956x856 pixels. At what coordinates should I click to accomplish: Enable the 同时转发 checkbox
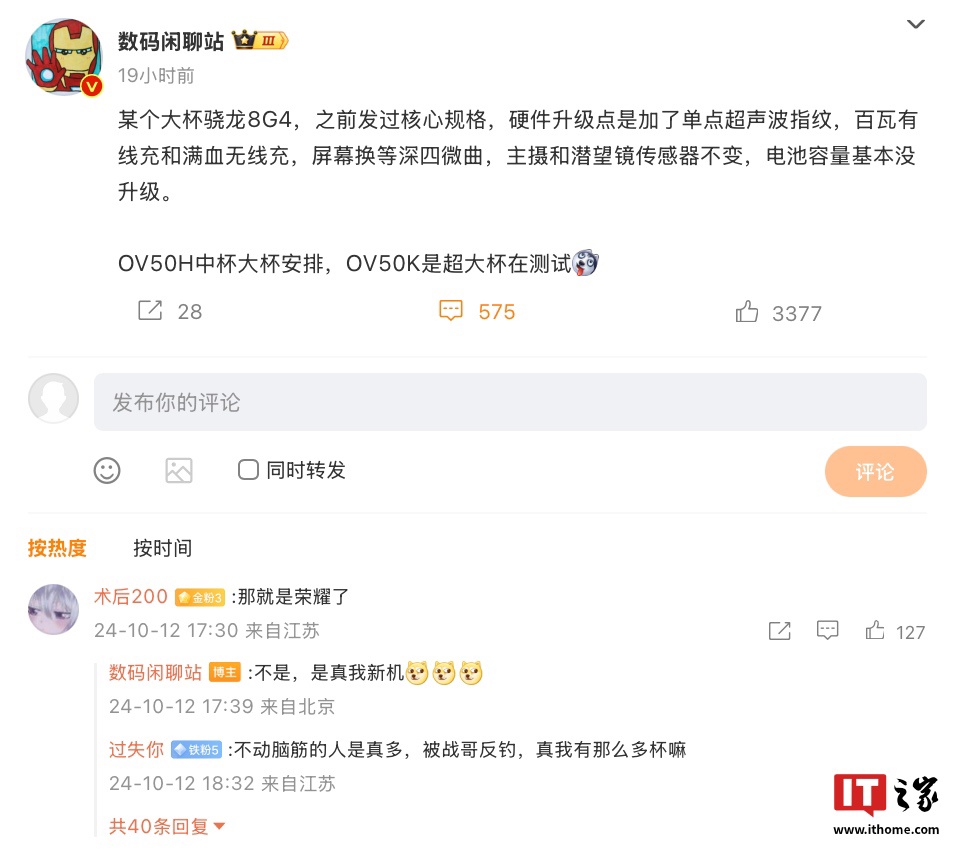[x=248, y=470]
